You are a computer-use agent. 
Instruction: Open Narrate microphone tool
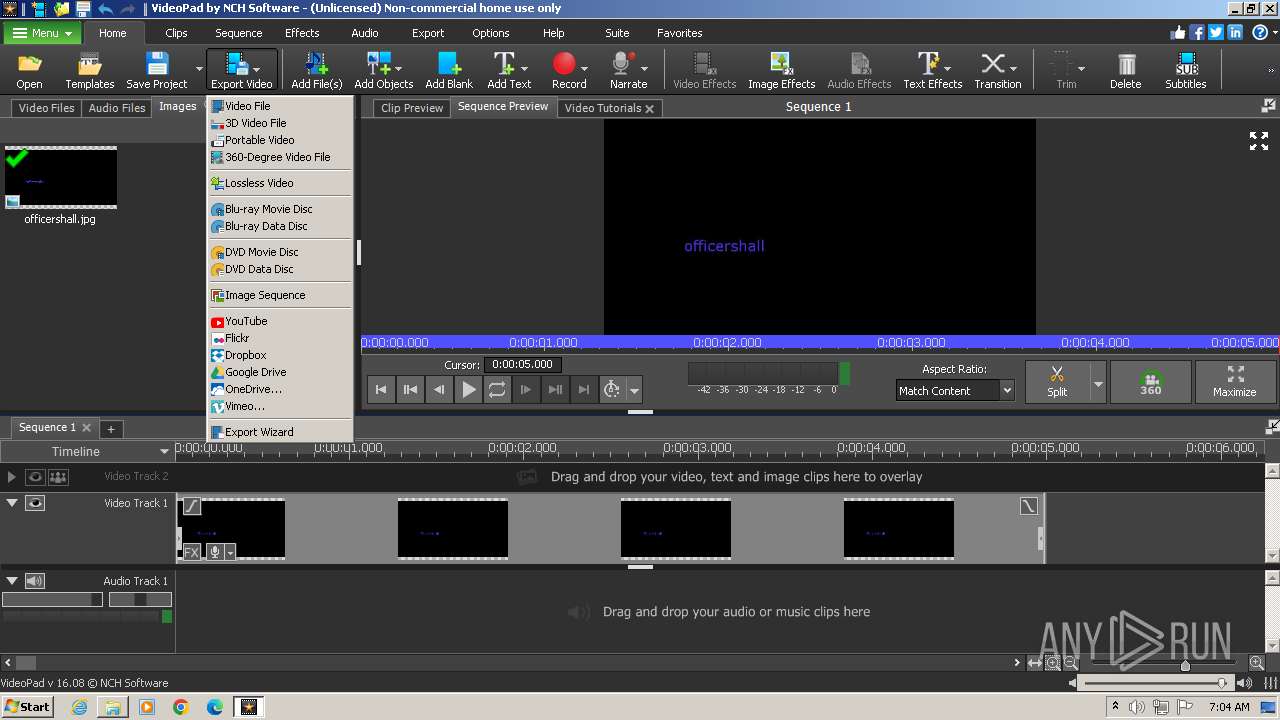click(x=628, y=70)
